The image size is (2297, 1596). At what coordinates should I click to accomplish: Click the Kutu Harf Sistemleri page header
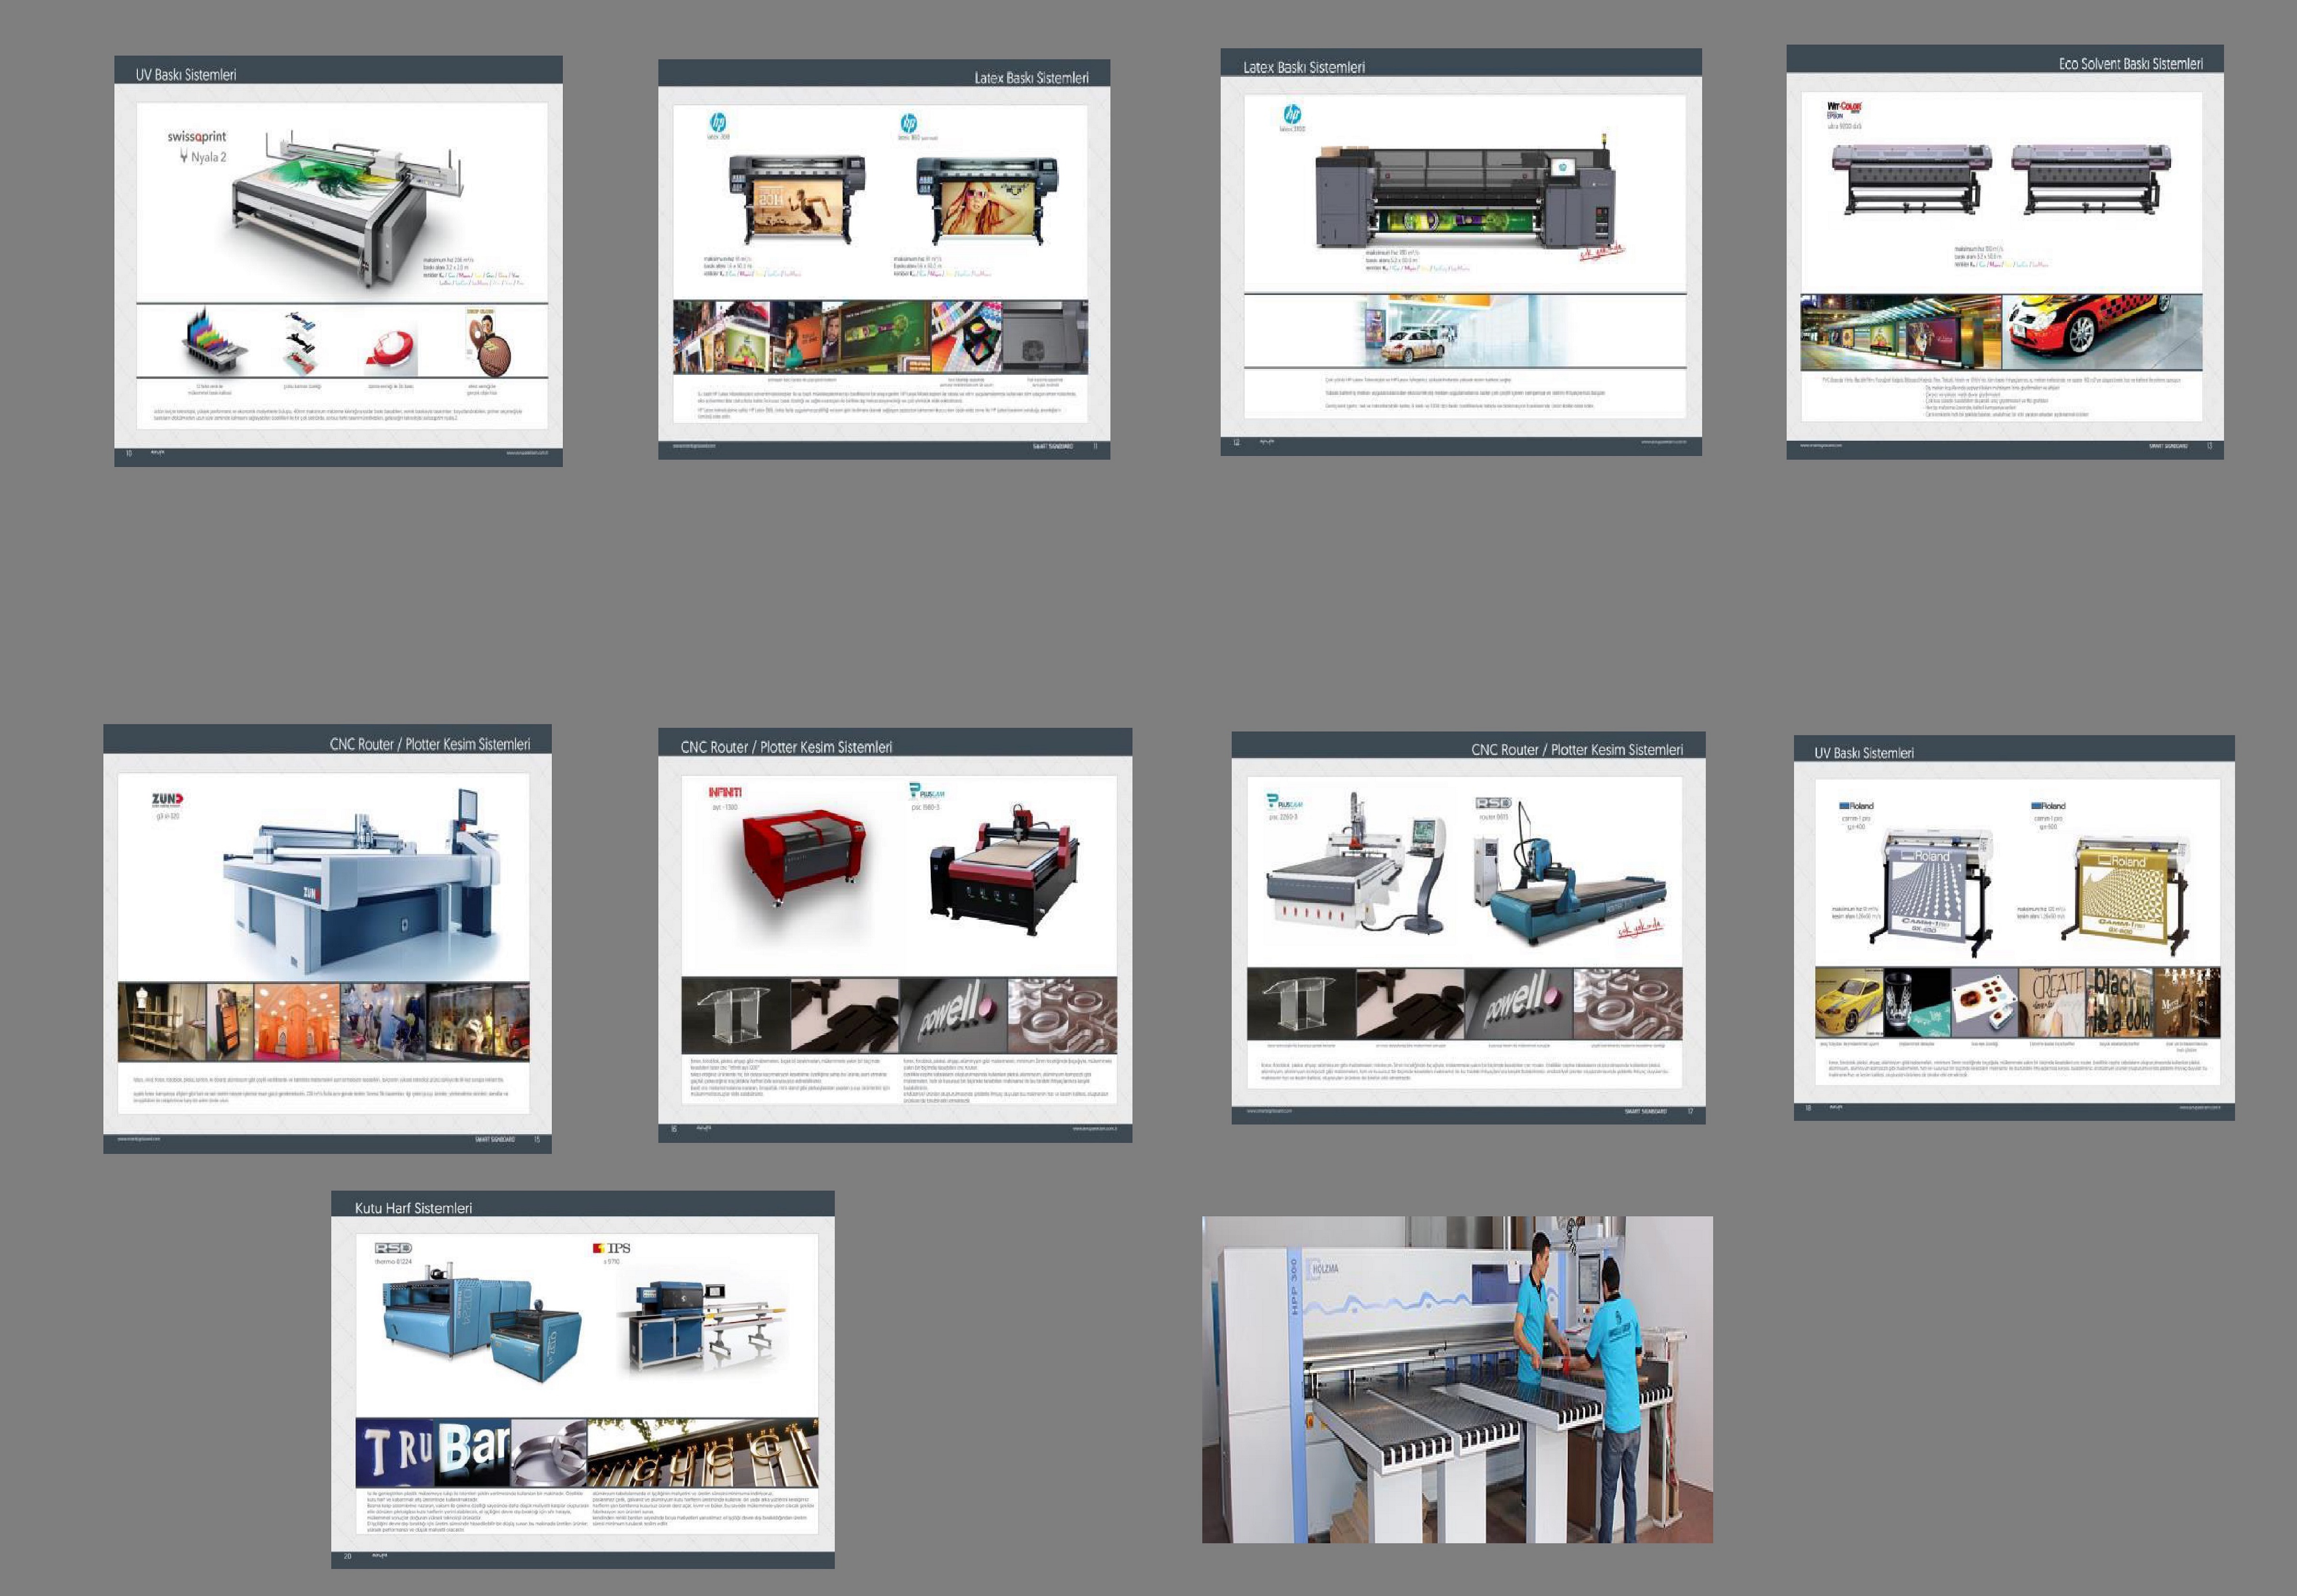[413, 1208]
